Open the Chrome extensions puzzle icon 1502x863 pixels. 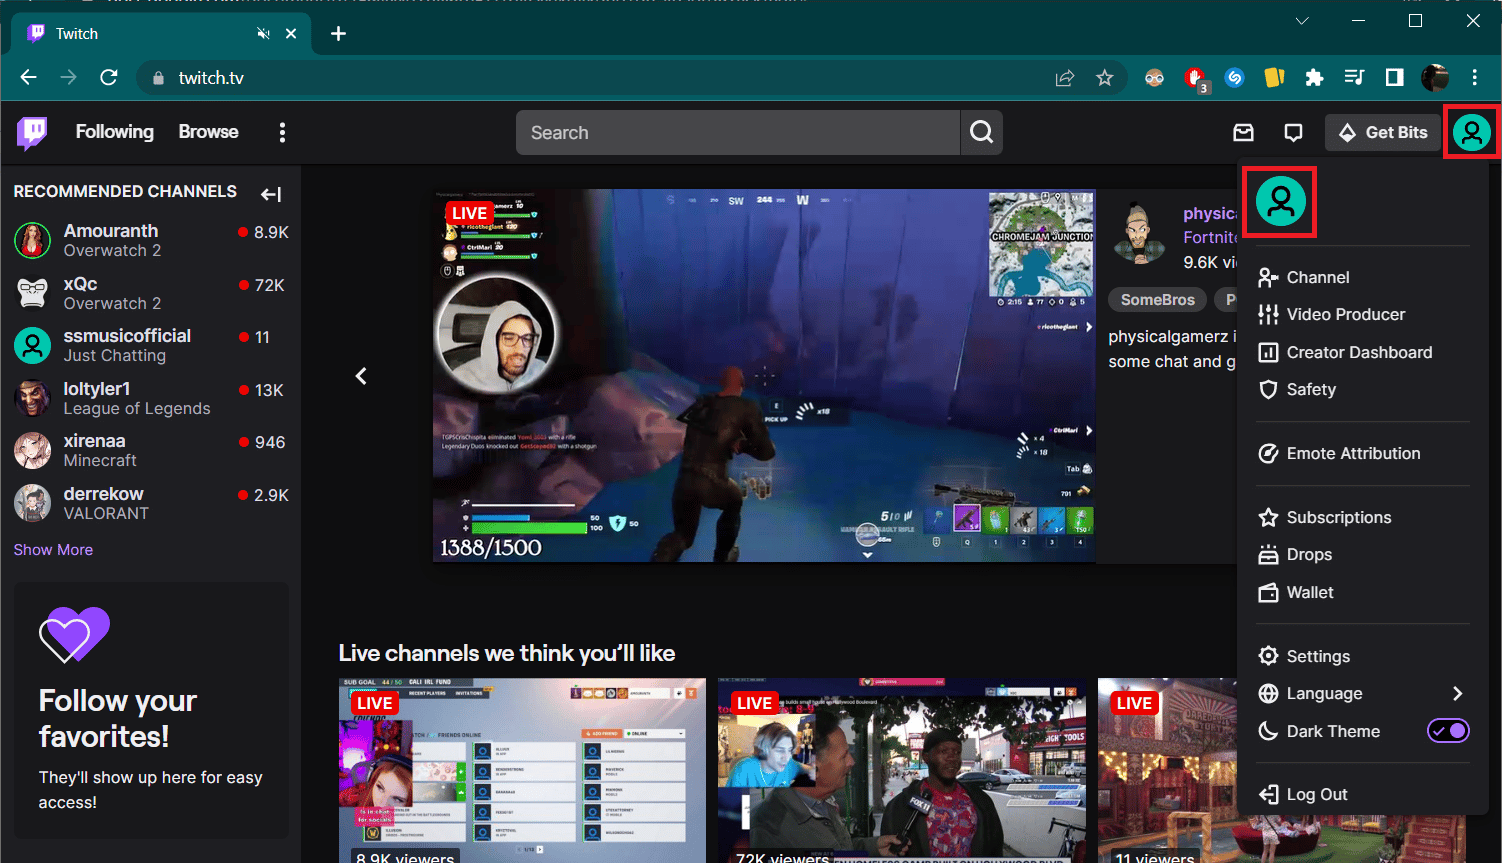[1314, 77]
